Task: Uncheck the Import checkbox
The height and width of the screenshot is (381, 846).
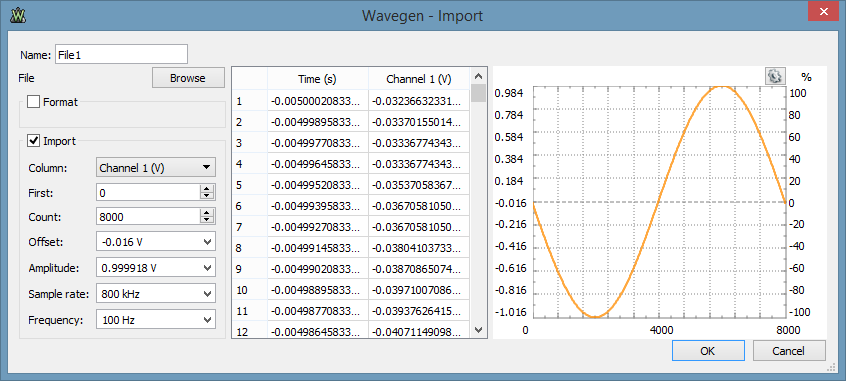Action: point(33,141)
